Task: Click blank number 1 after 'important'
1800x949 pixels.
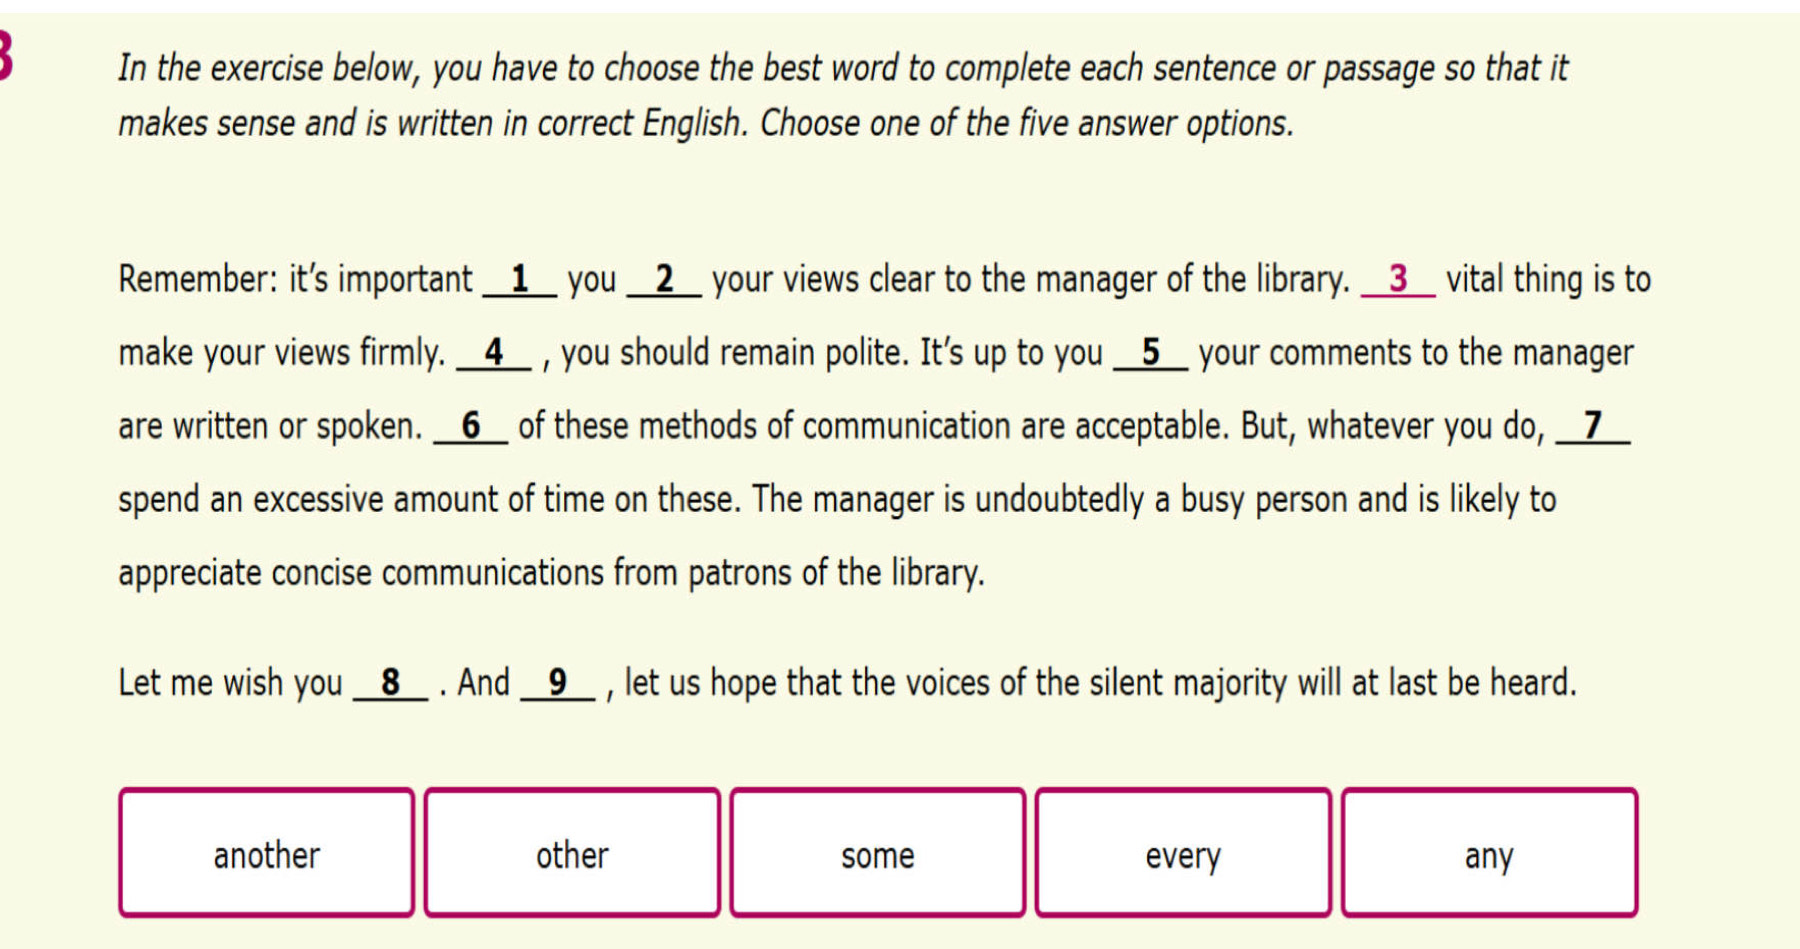Action: point(520,279)
